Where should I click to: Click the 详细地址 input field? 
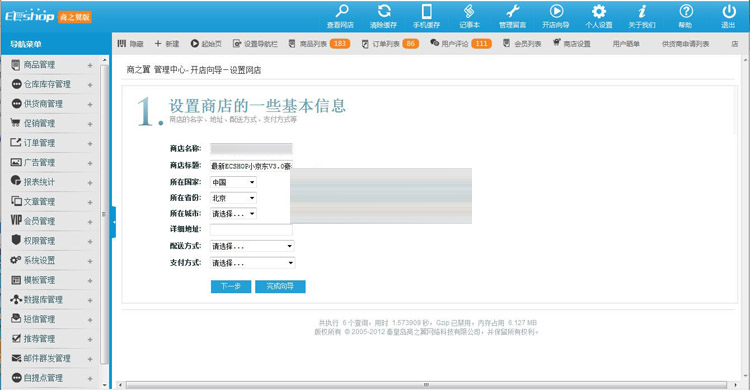click(251, 229)
